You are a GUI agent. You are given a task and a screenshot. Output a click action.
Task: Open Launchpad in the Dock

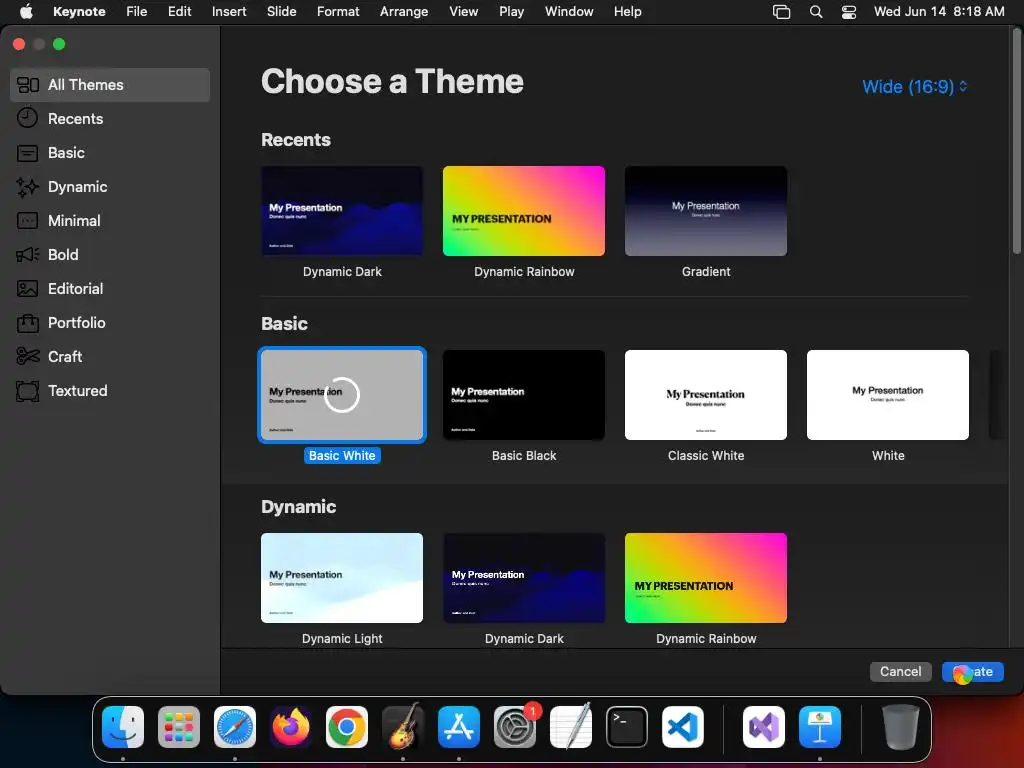179,727
